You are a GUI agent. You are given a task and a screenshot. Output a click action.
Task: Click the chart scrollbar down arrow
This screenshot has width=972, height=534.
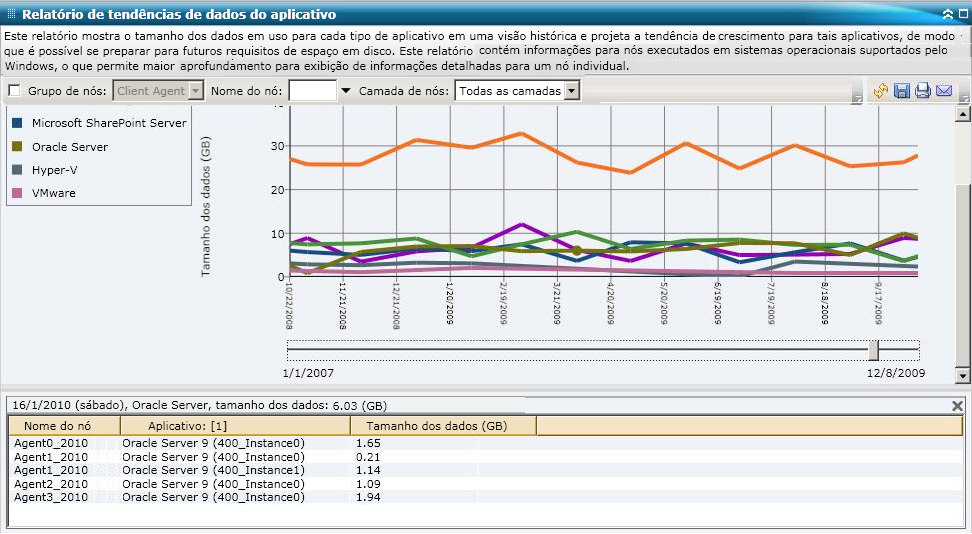(962, 375)
